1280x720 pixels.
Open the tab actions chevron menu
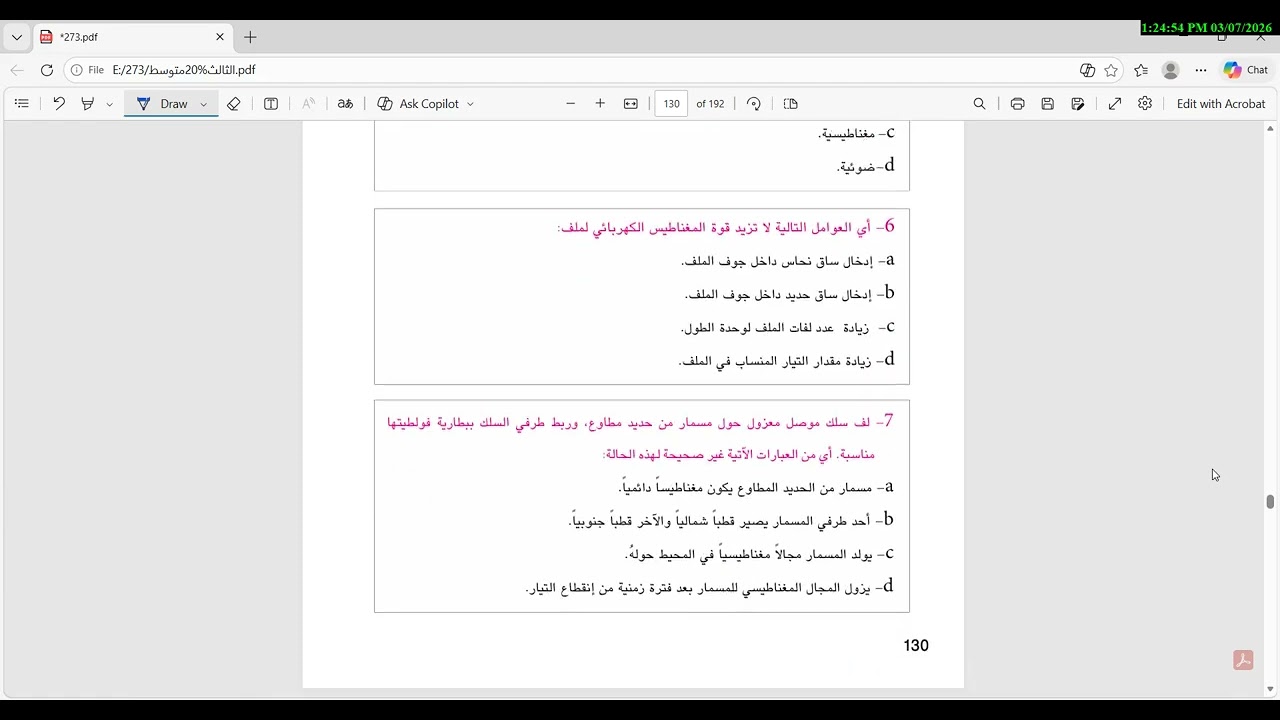tap(17, 37)
